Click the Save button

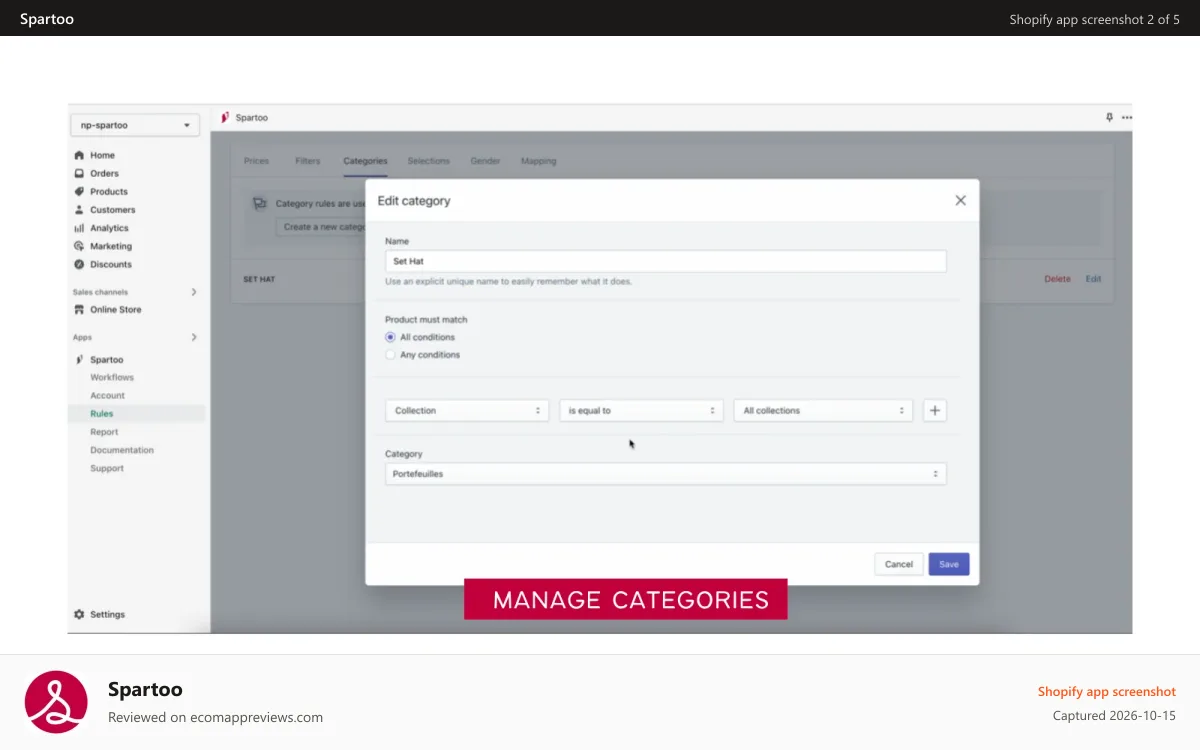[x=949, y=564]
